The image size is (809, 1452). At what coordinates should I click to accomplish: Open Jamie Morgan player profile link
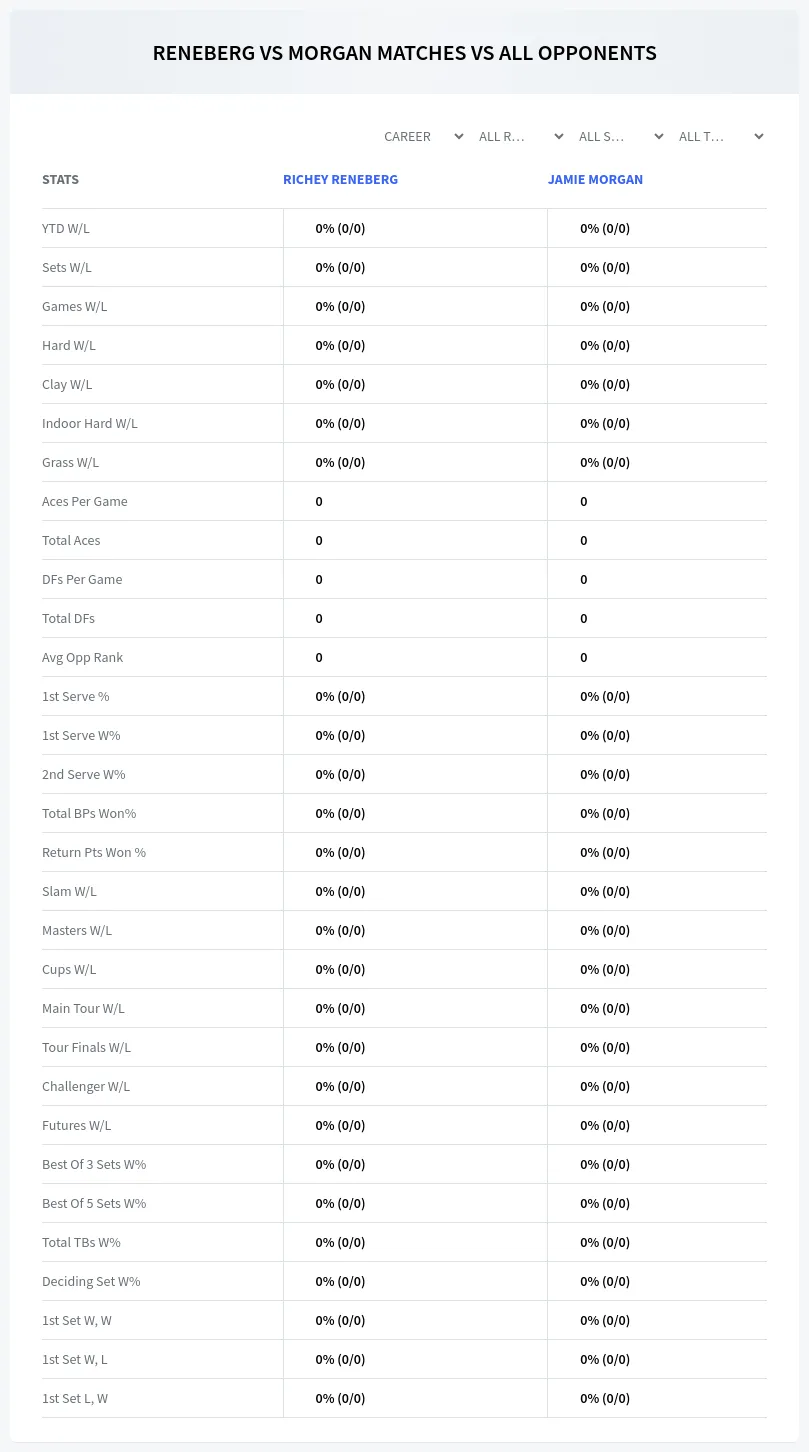(595, 180)
